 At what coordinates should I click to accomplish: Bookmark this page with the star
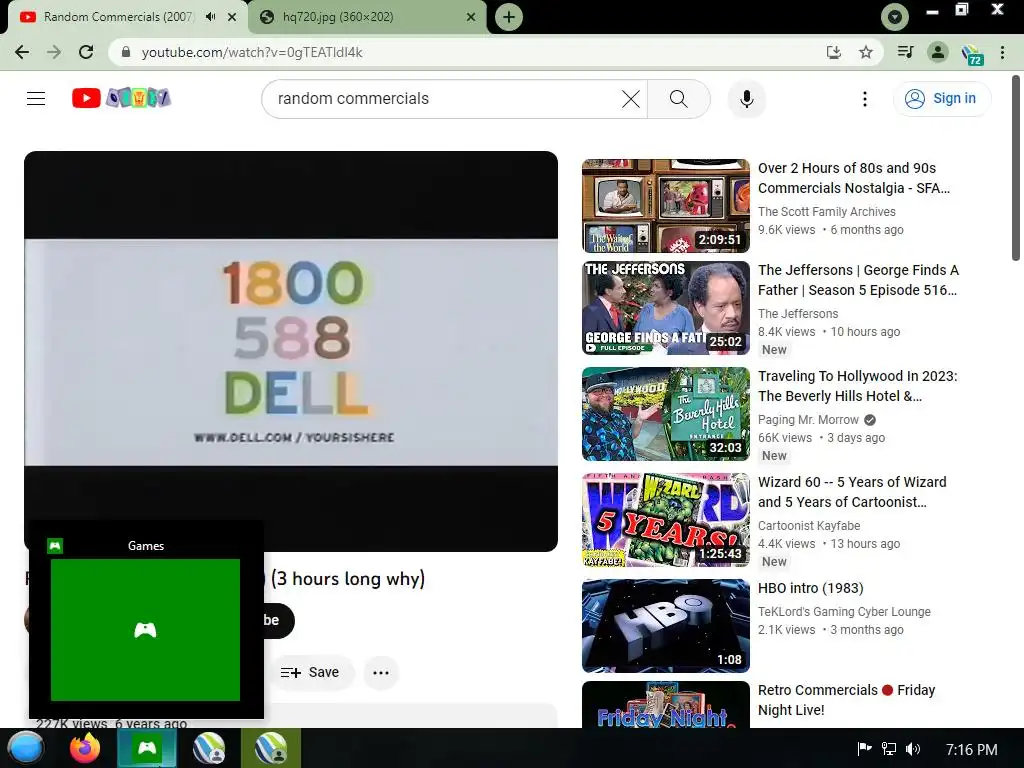(x=866, y=52)
